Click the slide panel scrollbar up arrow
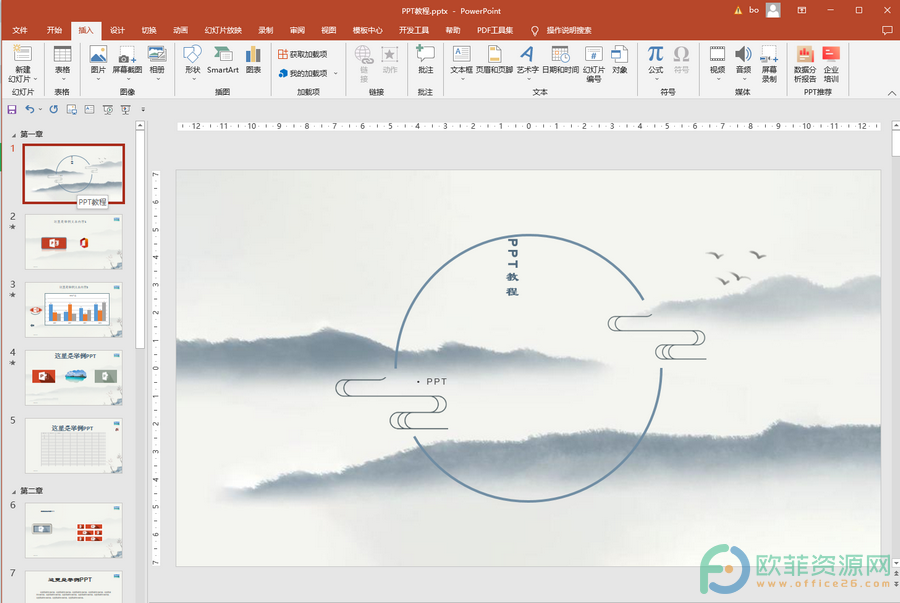900x603 pixels. (139, 125)
